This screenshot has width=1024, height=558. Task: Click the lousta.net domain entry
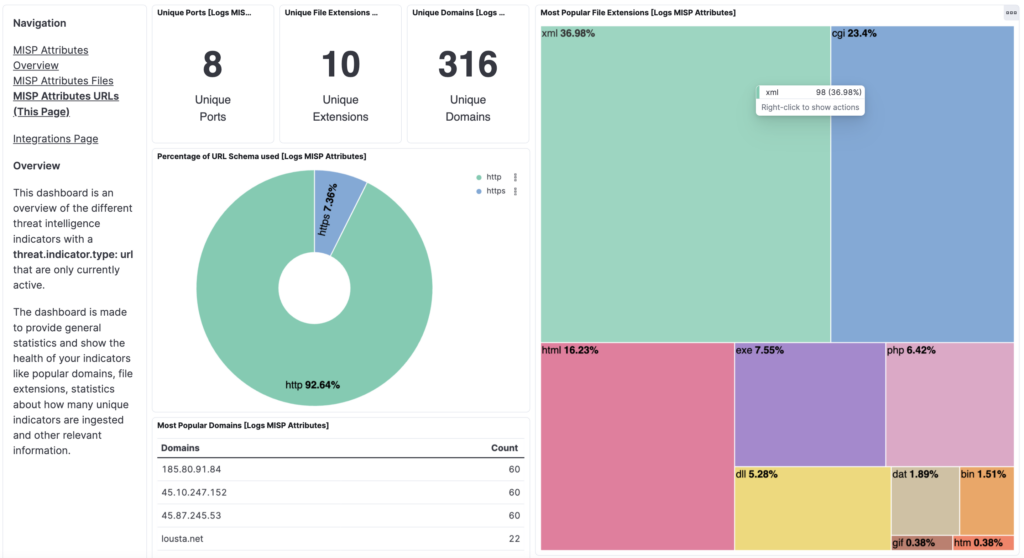(183, 539)
